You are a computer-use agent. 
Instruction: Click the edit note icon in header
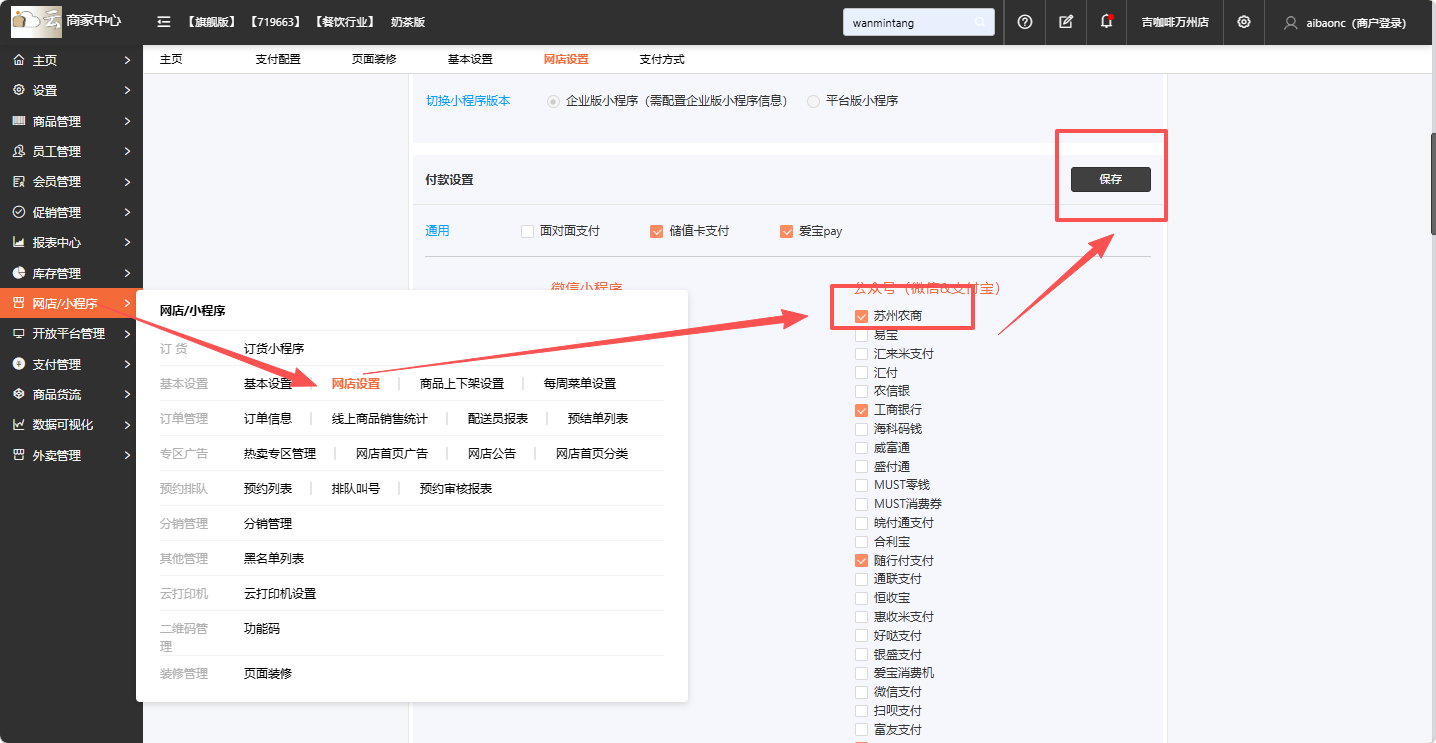[x=1066, y=22]
